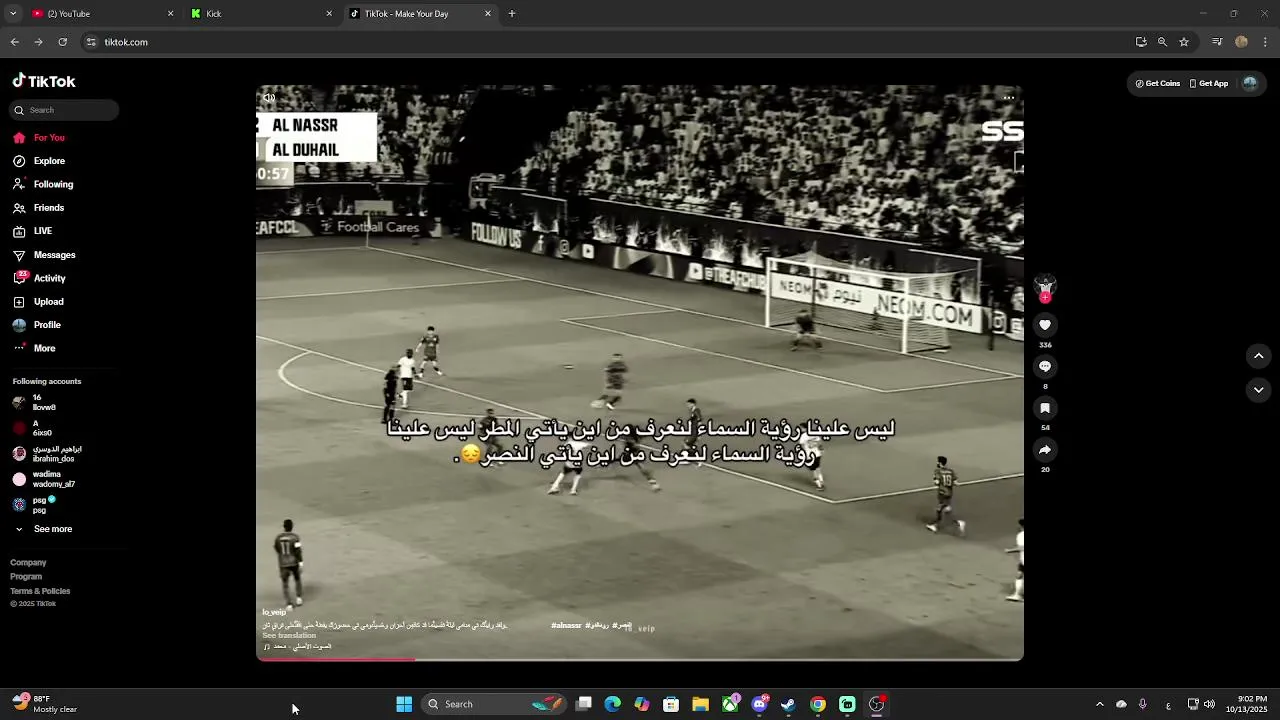Open a new browser tab

[512, 14]
